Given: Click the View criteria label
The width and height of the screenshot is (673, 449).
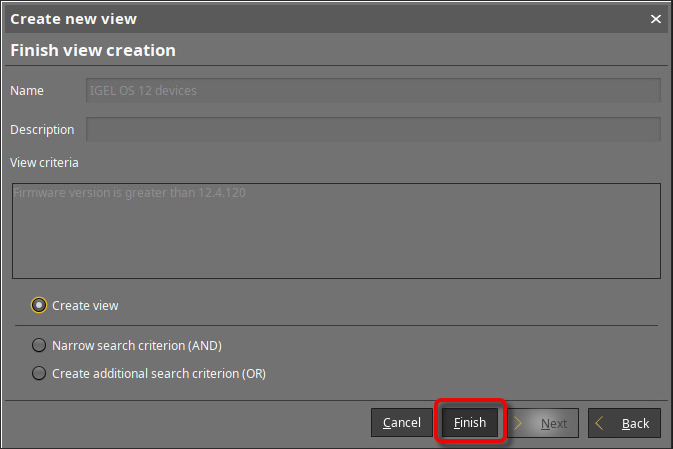Looking at the screenshot, I should tap(44, 162).
